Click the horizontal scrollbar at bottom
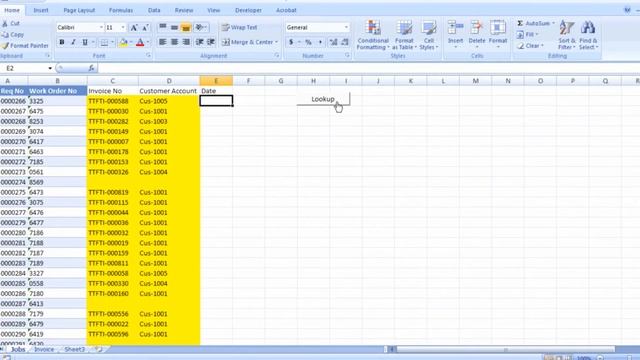Viewport: 640px width, 360px height. [x=505, y=349]
